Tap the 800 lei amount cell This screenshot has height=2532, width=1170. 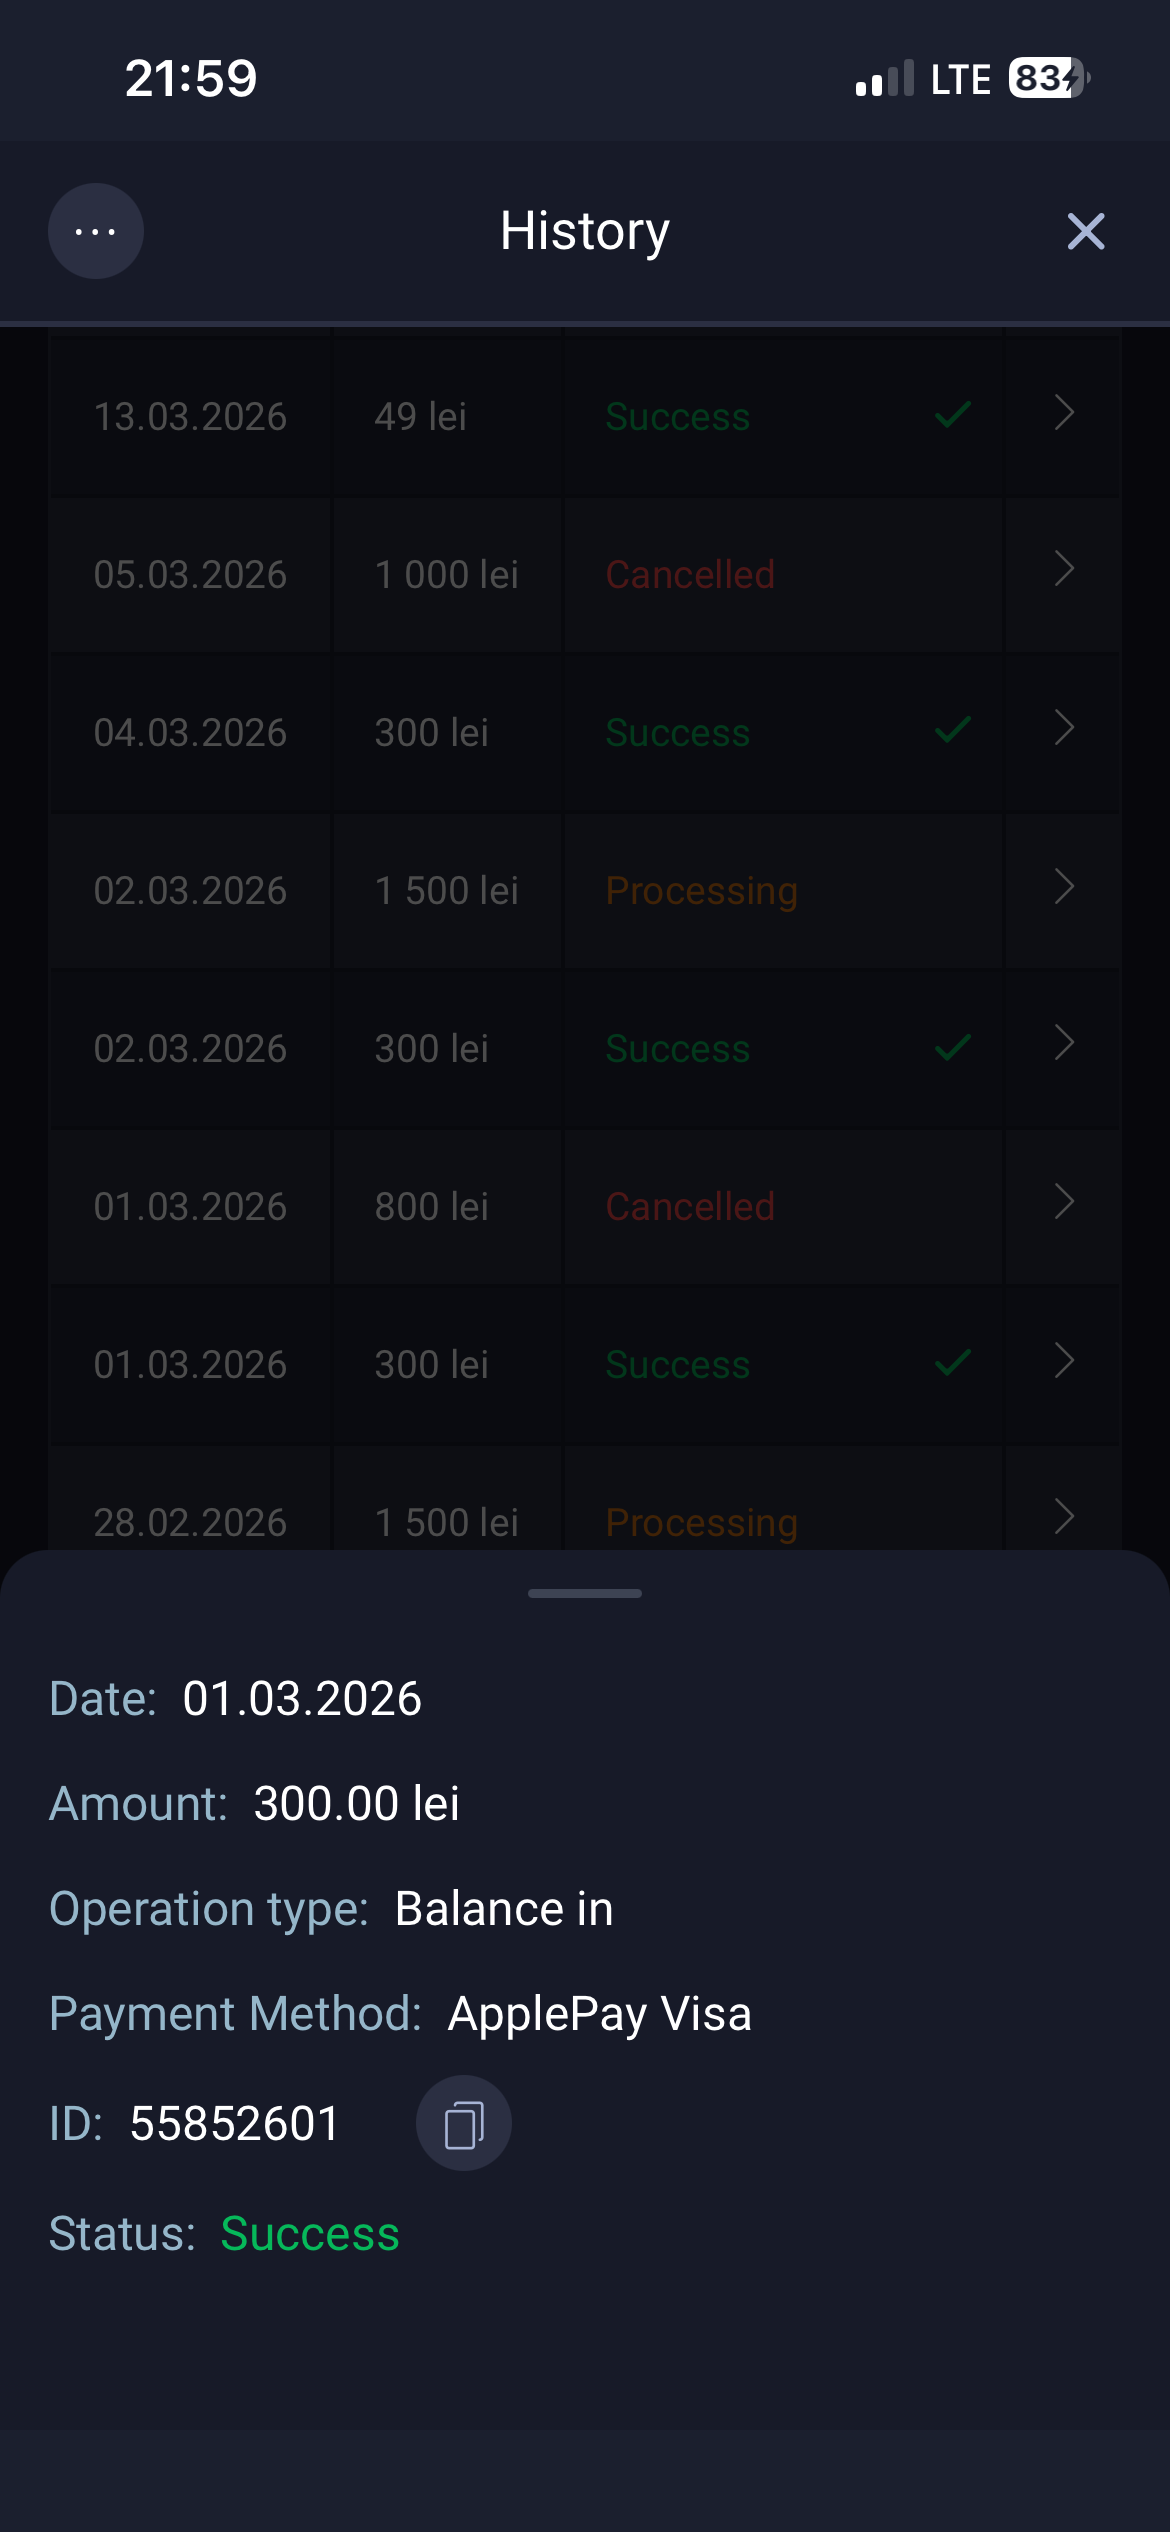(432, 1207)
